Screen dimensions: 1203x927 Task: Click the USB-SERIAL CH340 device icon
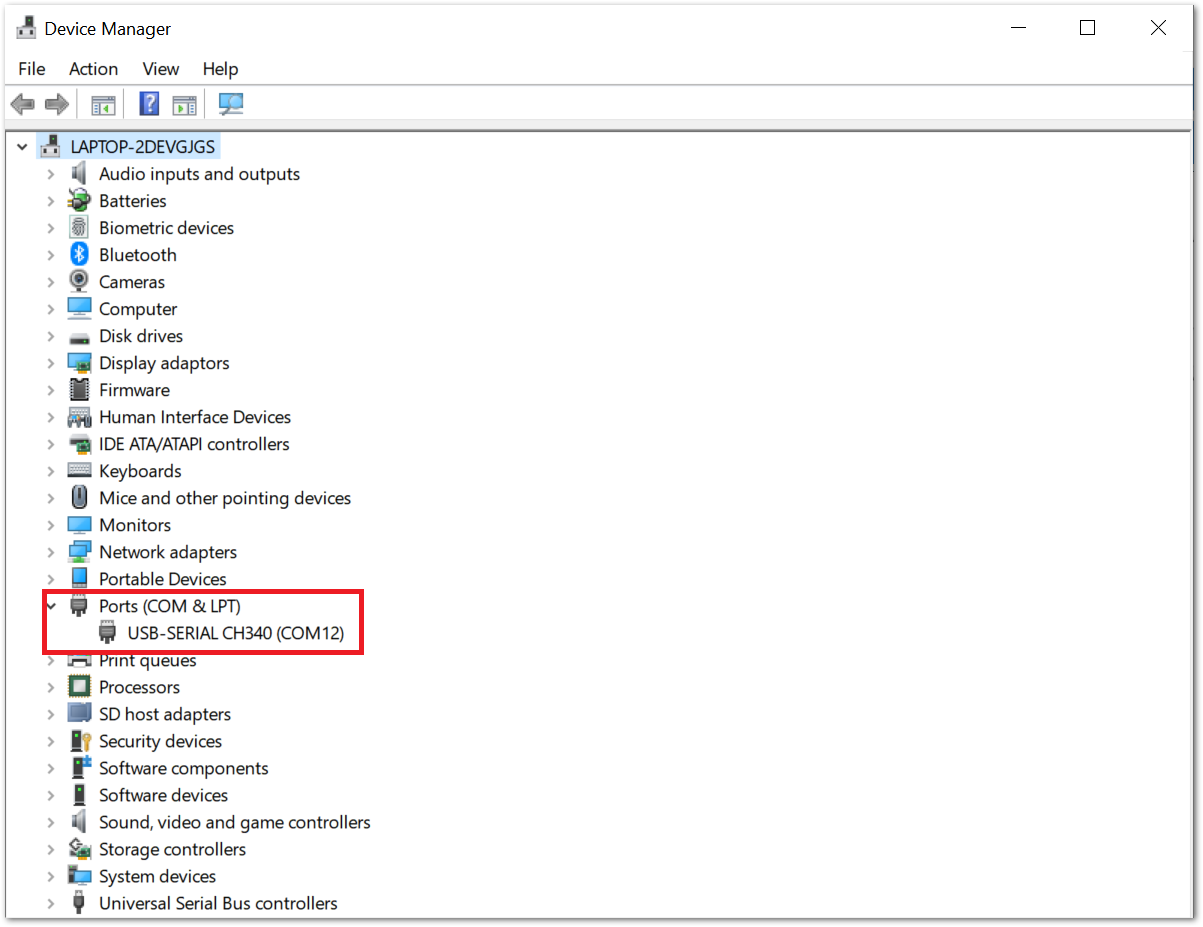pos(108,633)
